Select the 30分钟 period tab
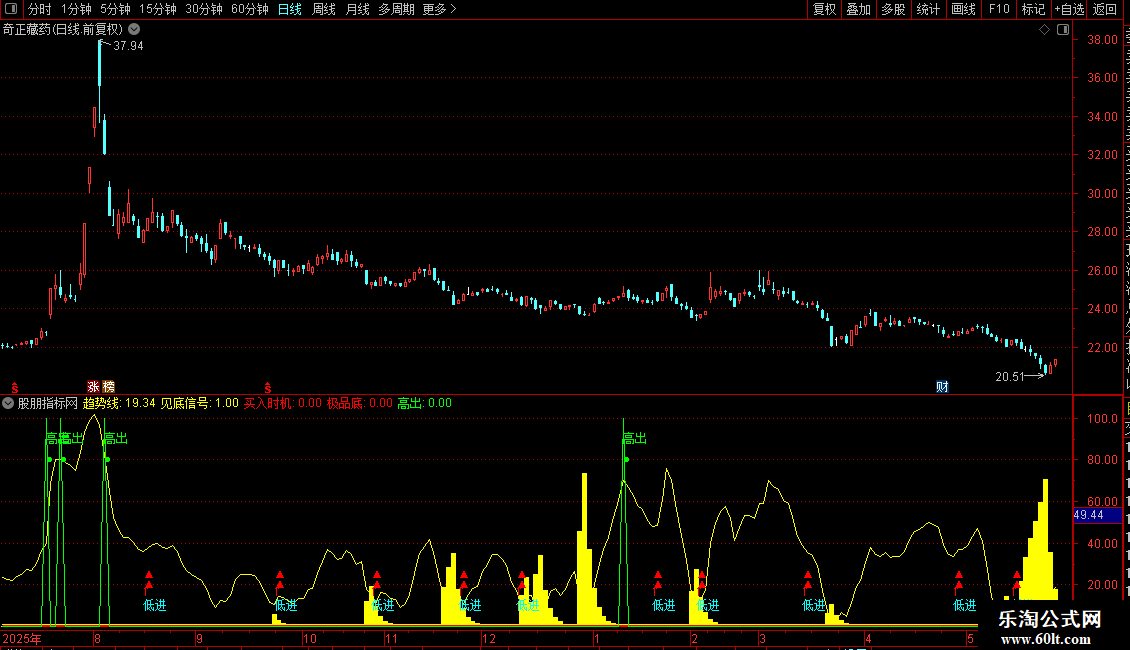The height and width of the screenshot is (650, 1130). [203, 9]
